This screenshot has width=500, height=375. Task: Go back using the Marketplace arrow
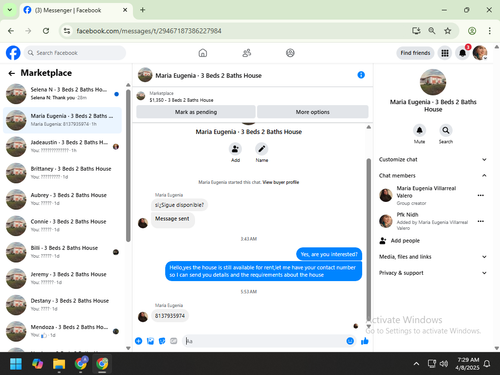12,73
